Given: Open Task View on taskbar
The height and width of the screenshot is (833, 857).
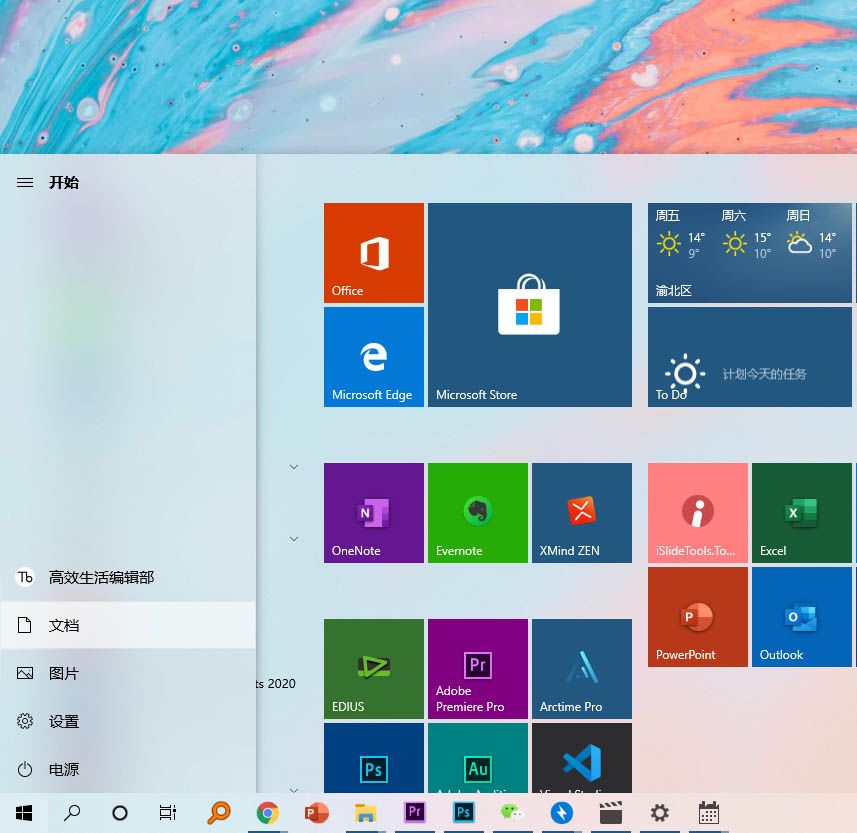Looking at the screenshot, I should 168,813.
